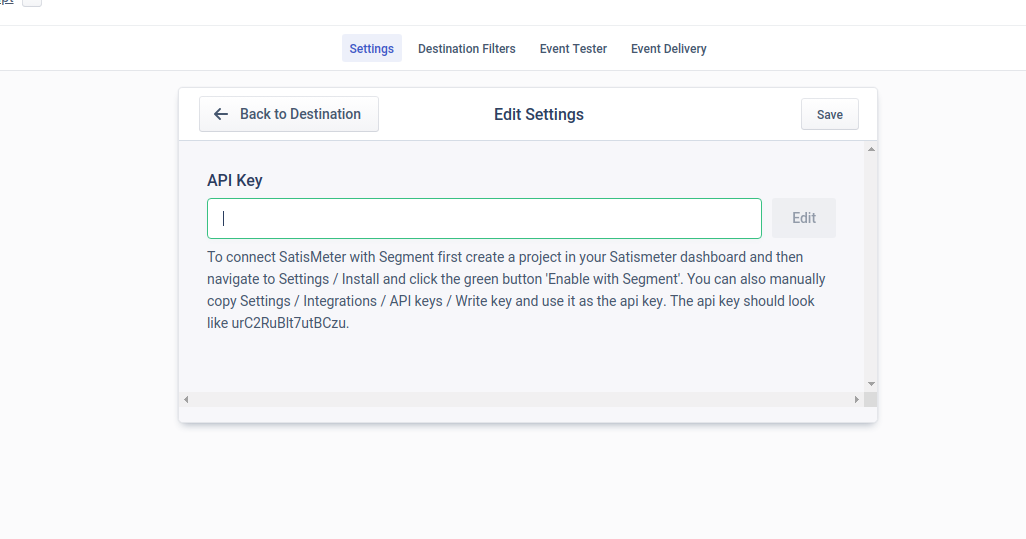Go to the Event Delivery tab

pyautogui.click(x=669, y=48)
